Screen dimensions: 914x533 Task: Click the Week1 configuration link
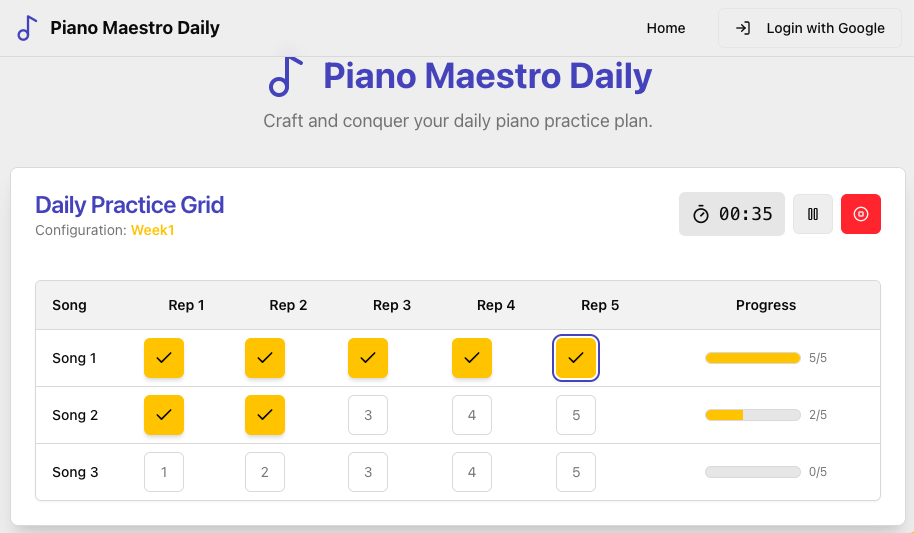pos(153,230)
